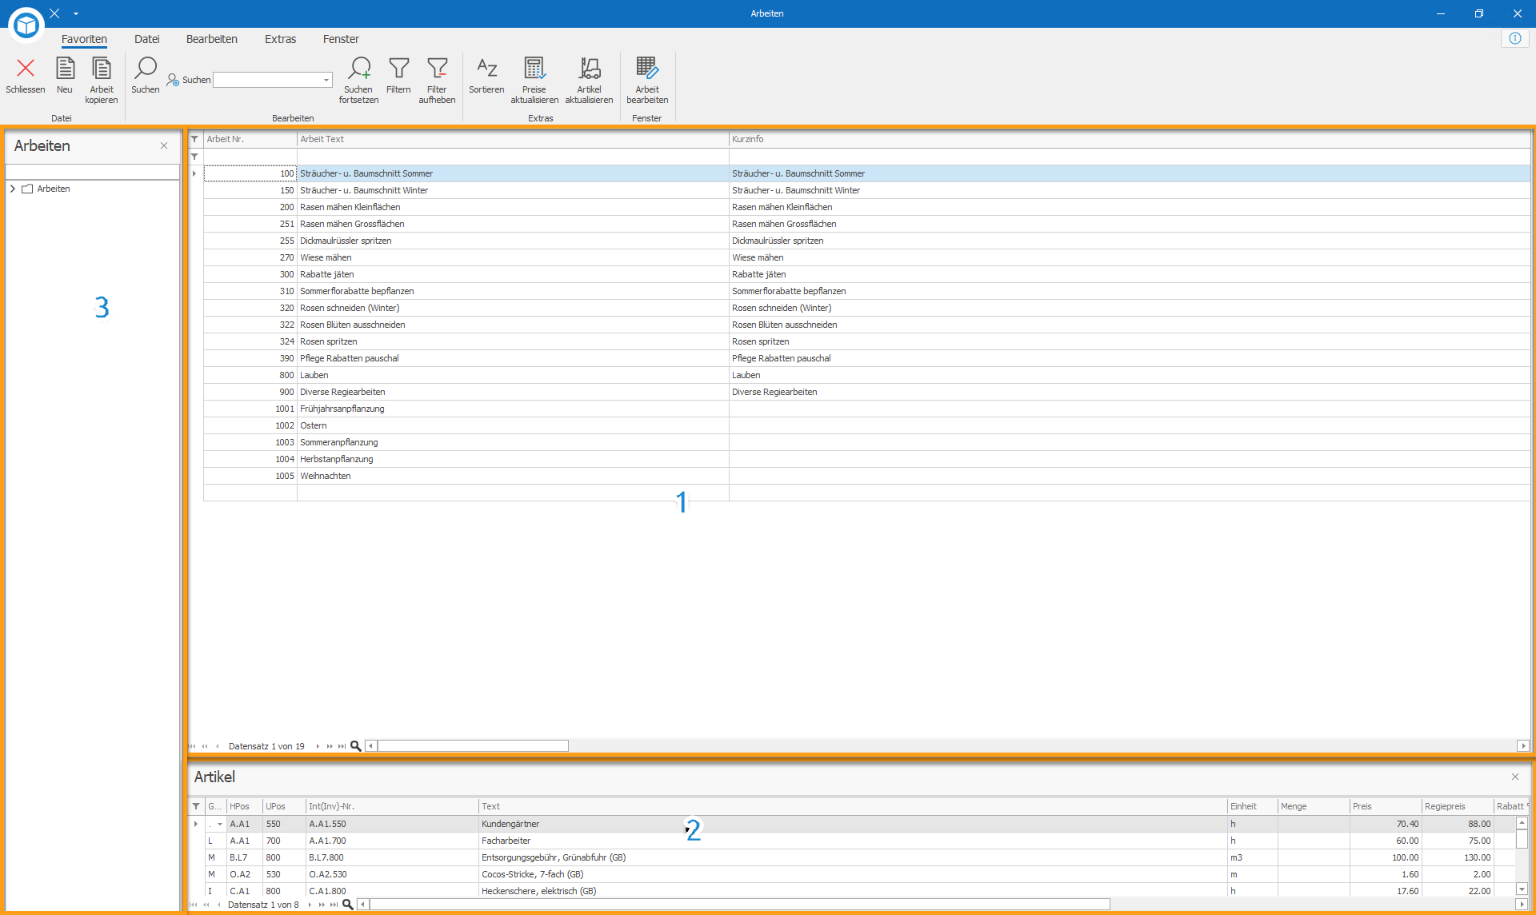Viewport: 1536px width, 915px height.
Task: Click into the Suchen text field
Action: [267, 80]
